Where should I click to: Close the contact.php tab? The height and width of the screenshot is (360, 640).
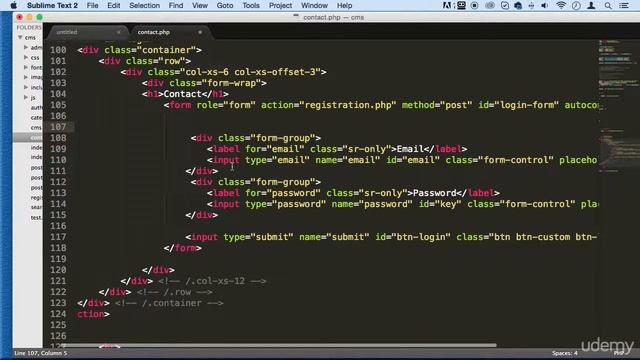pos(200,32)
